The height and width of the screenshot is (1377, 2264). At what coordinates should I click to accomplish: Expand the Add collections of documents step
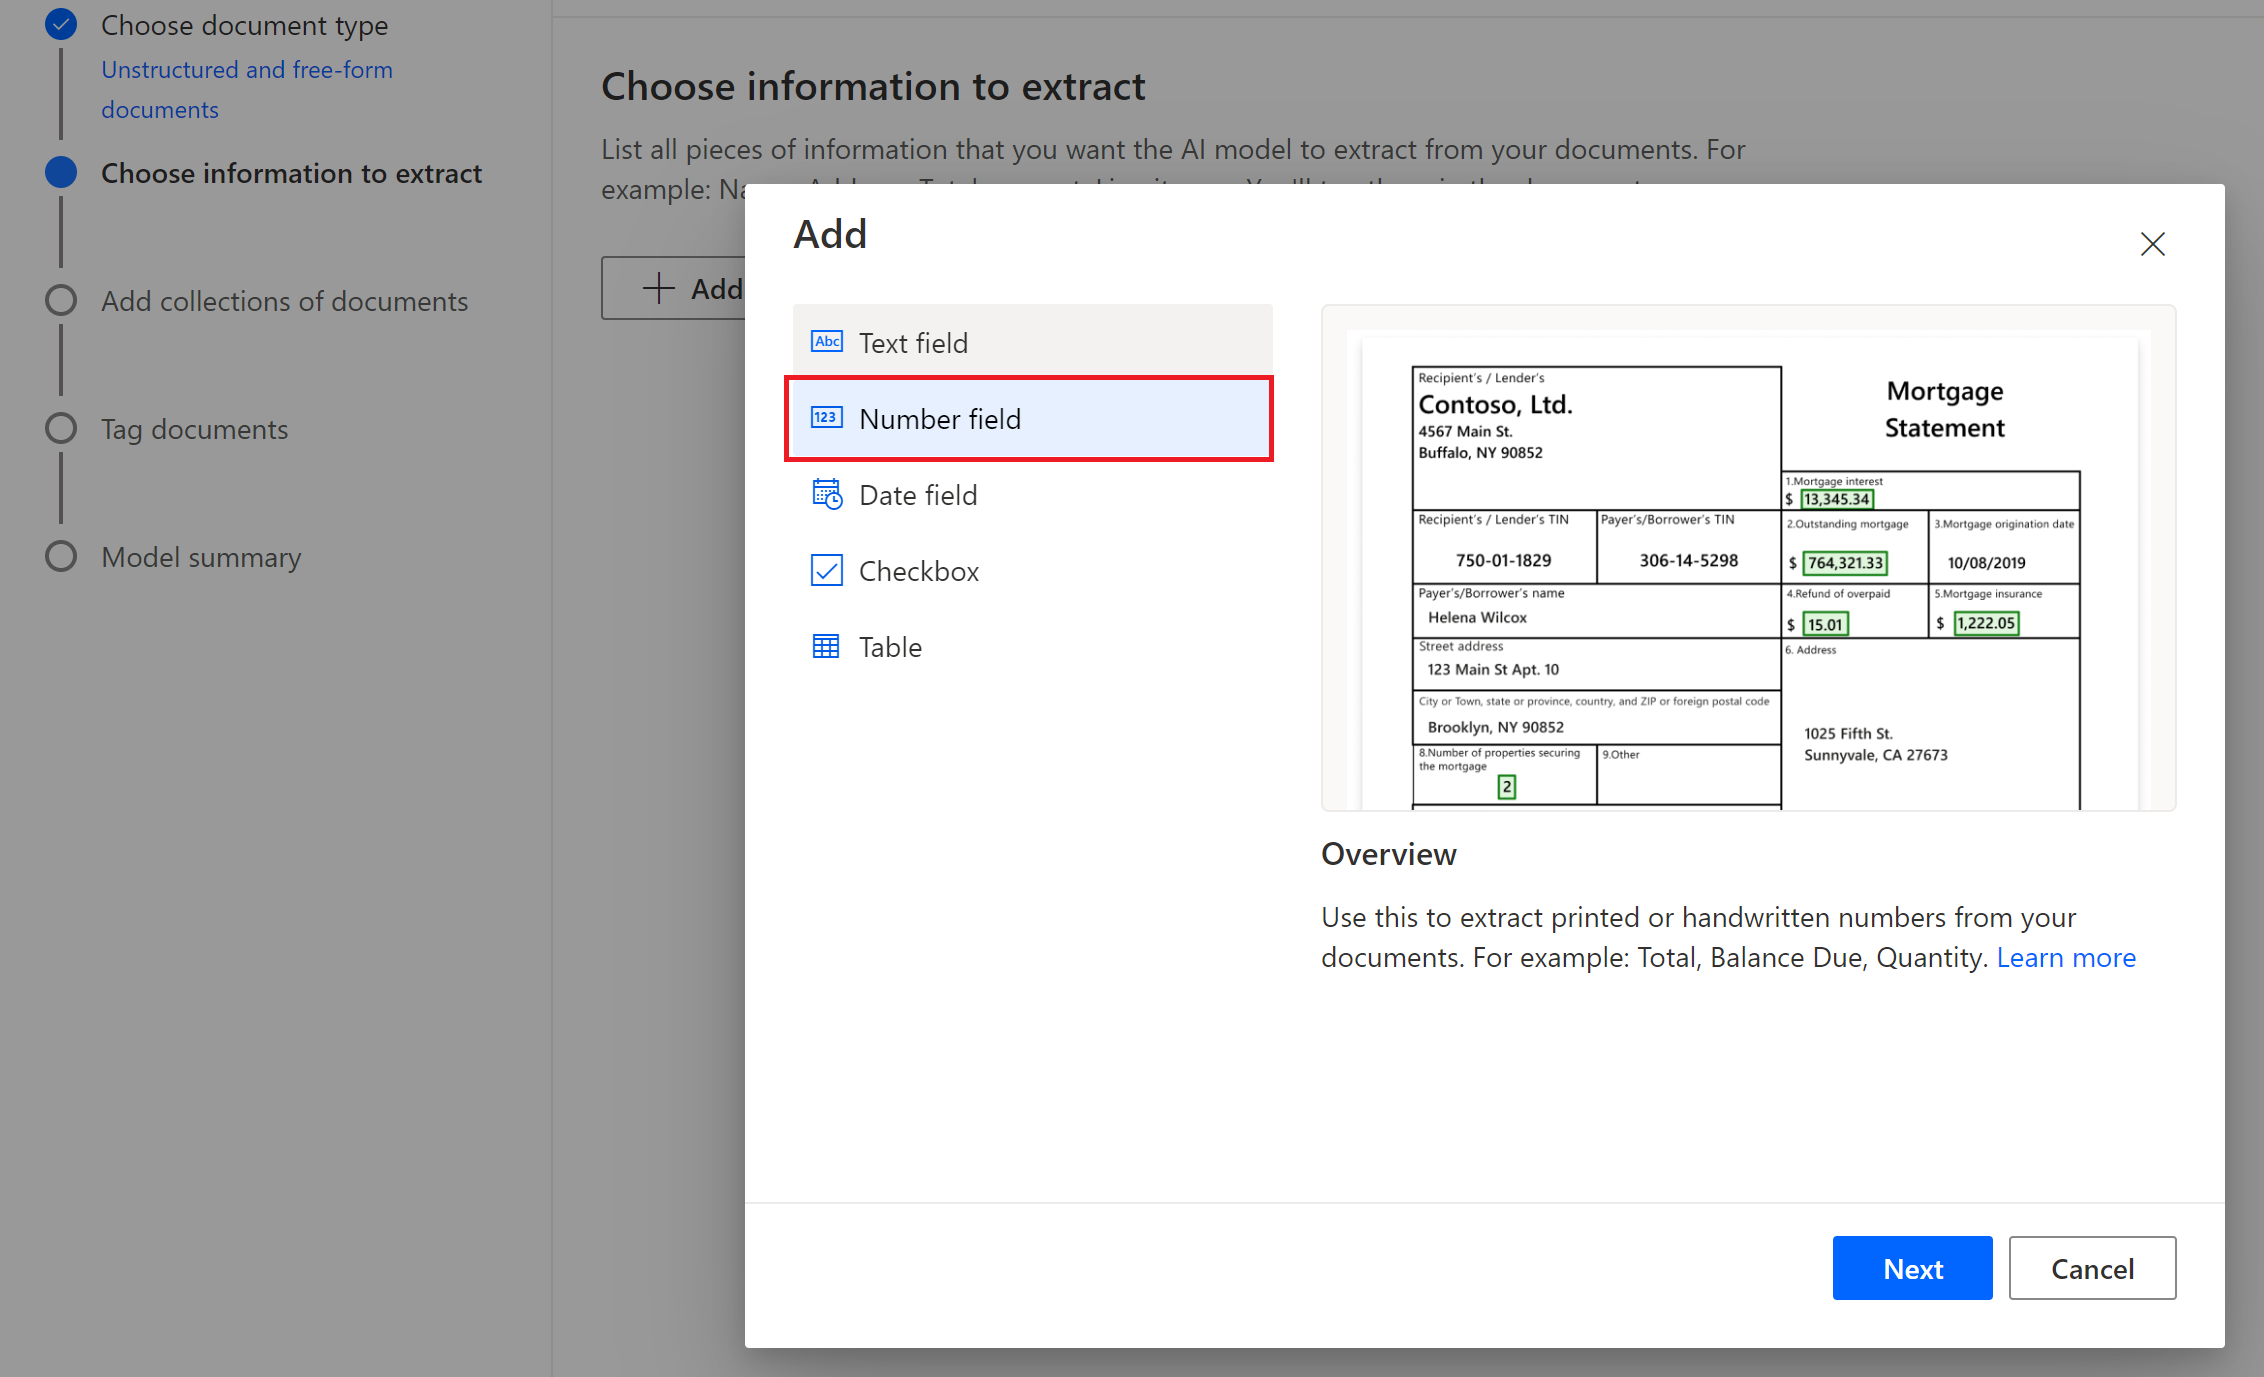[285, 299]
